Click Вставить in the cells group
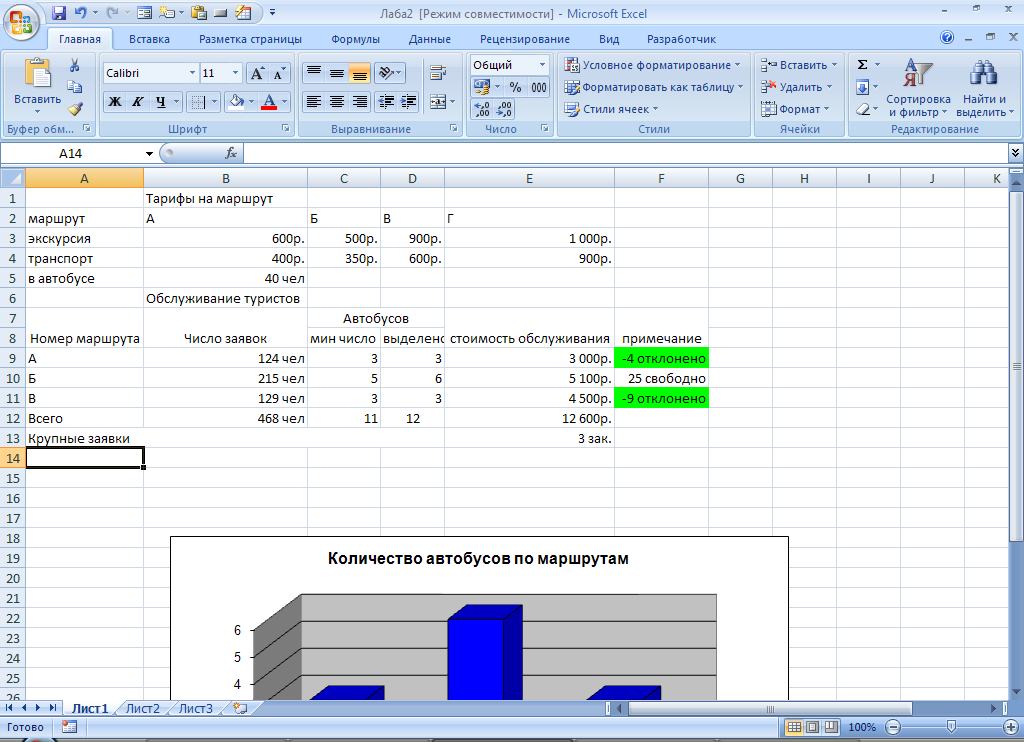Image resolution: width=1024 pixels, height=742 pixels. click(799, 65)
